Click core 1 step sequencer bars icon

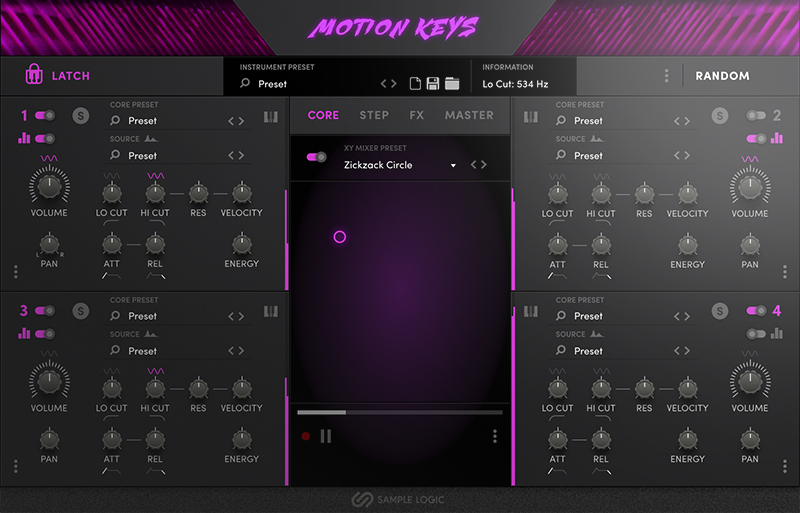point(24,138)
